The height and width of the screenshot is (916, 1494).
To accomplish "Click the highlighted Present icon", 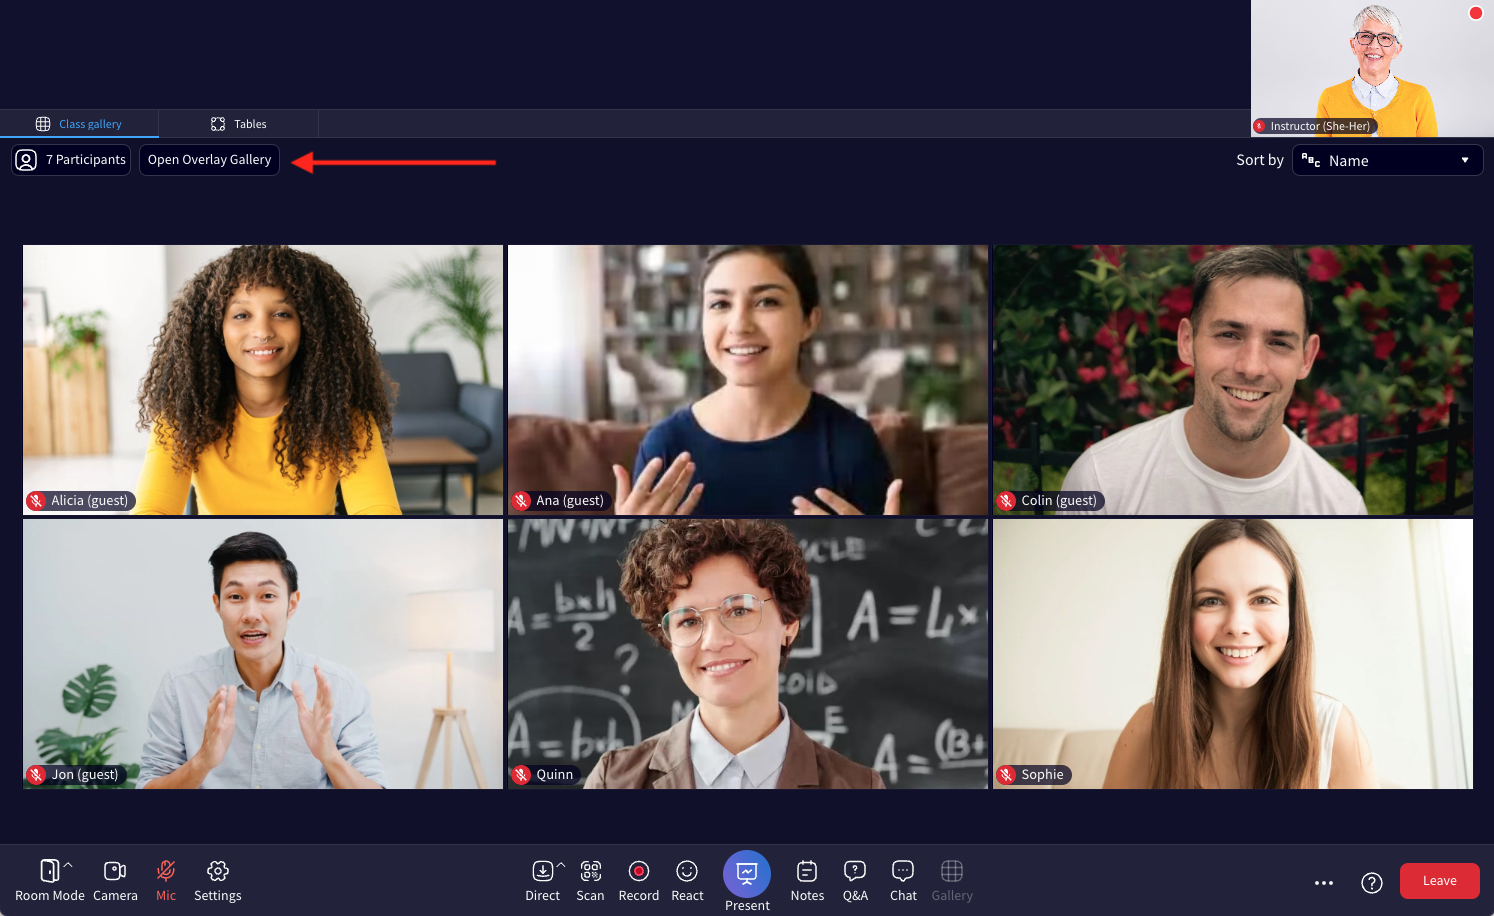I will [747, 874].
